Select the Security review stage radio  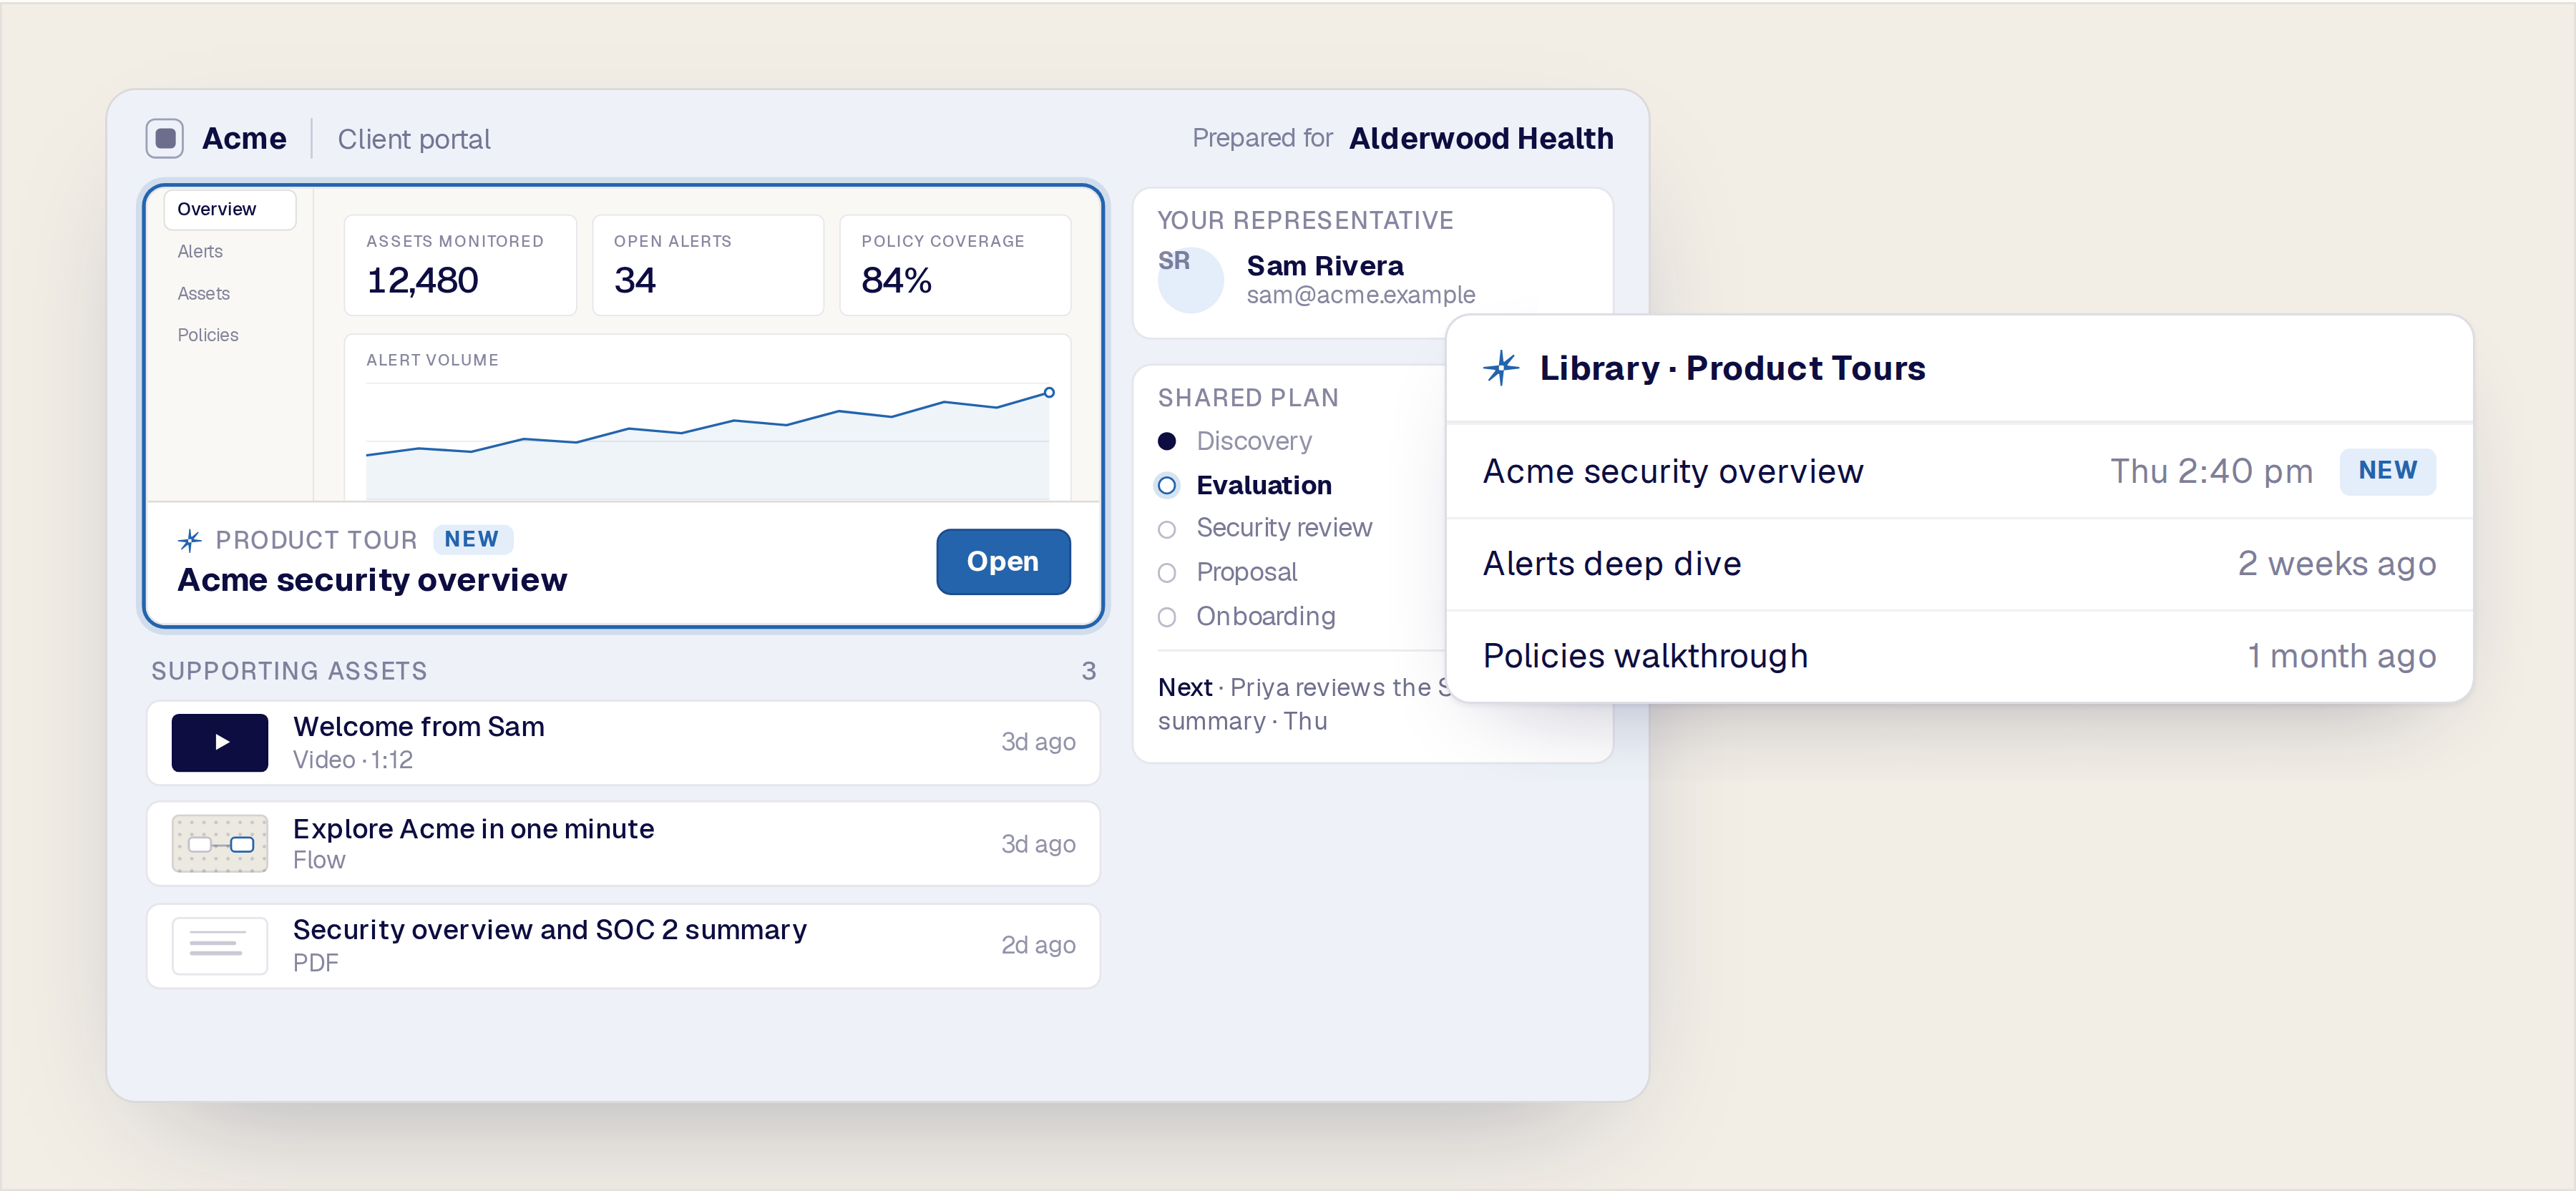[x=1167, y=529]
